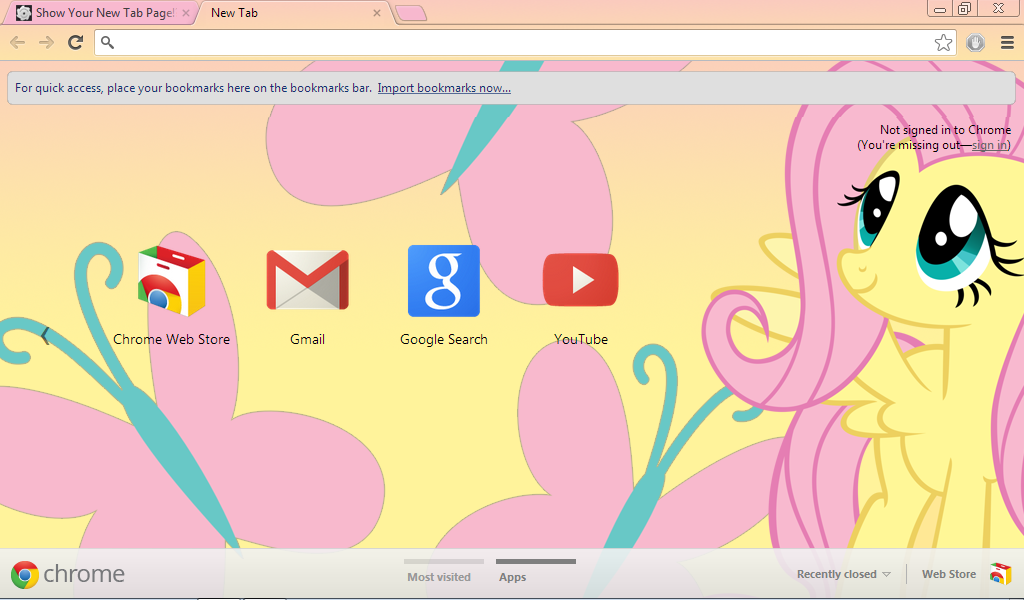
Task: Click Import bookmarks now link
Action: (x=444, y=88)
